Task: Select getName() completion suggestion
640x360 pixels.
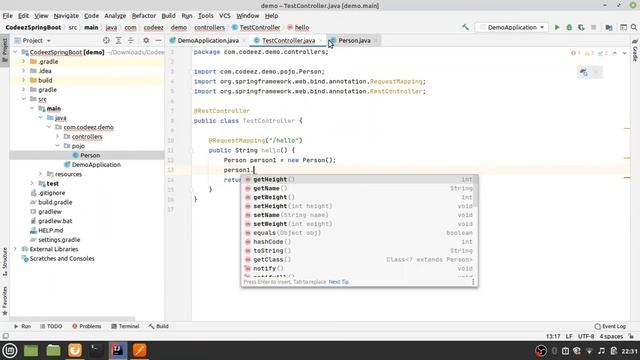Action: (359, 188)
